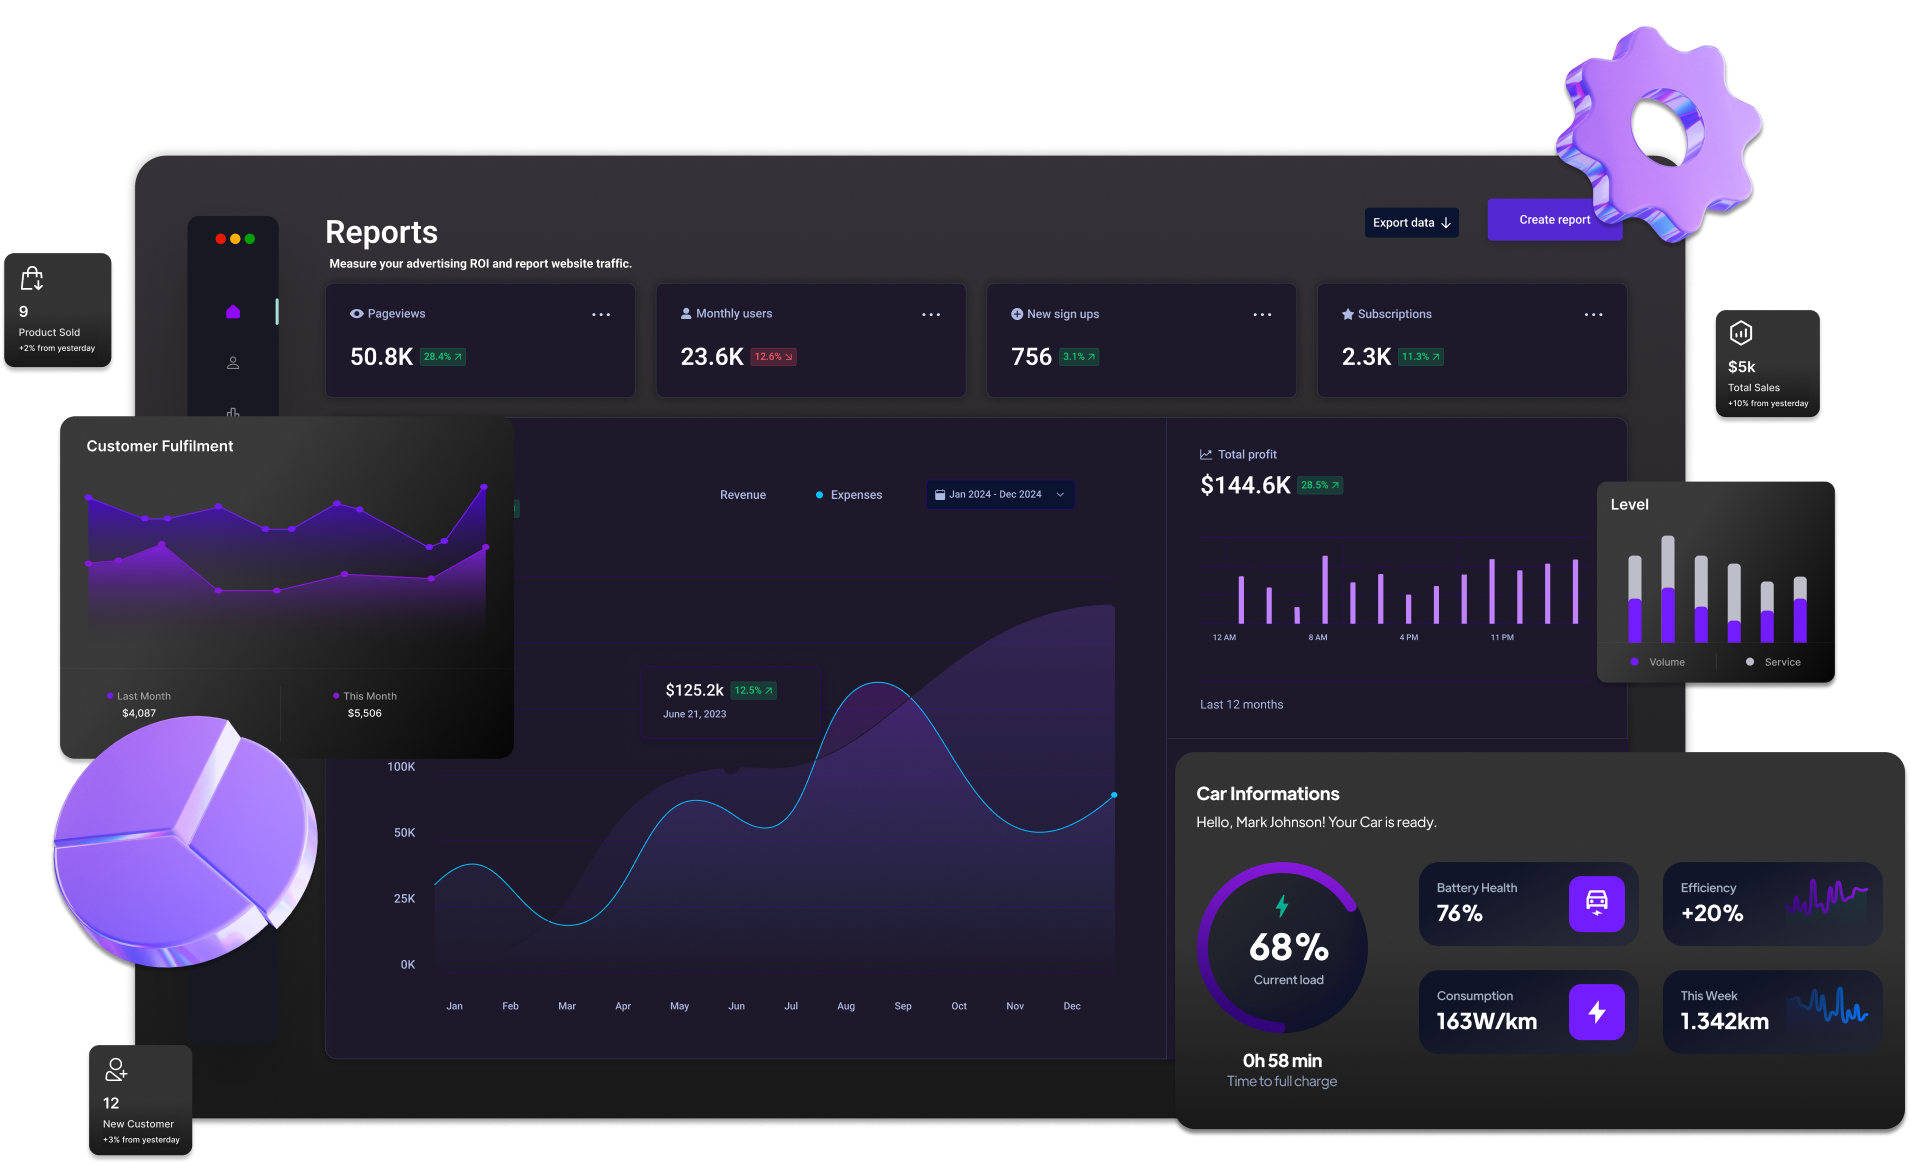Open the user profile sidebar icon
Screen dimensions: 1910x1164
pyautogui.click(x=233, y=363)
